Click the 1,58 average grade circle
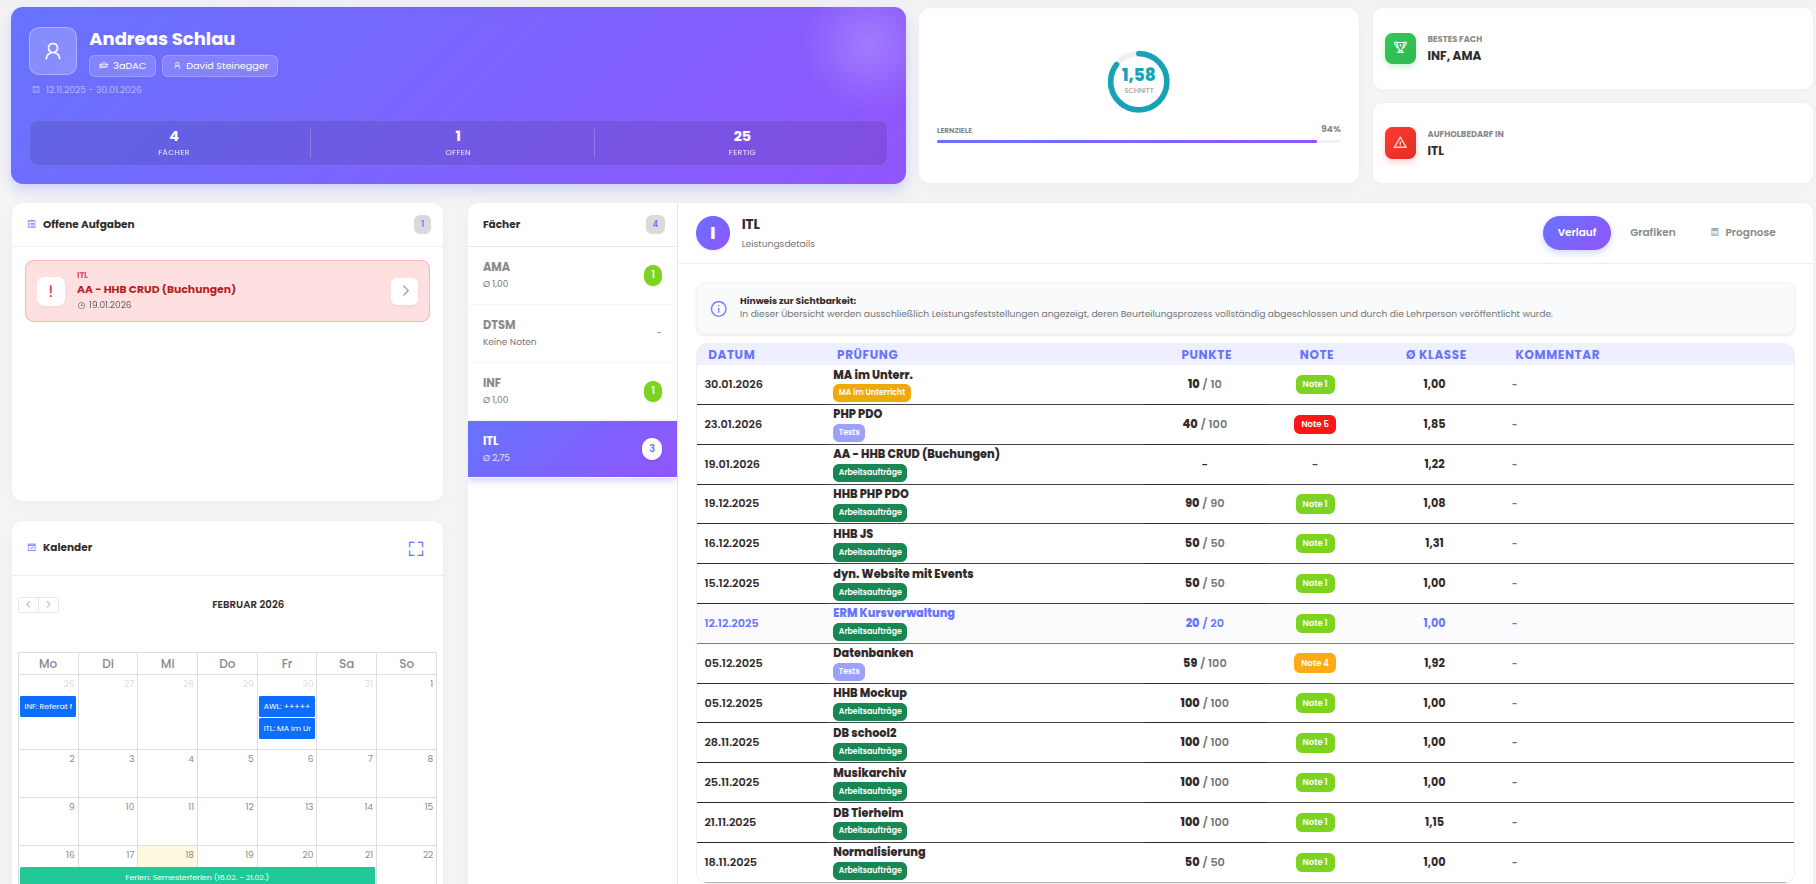 tap(1138, 81)
